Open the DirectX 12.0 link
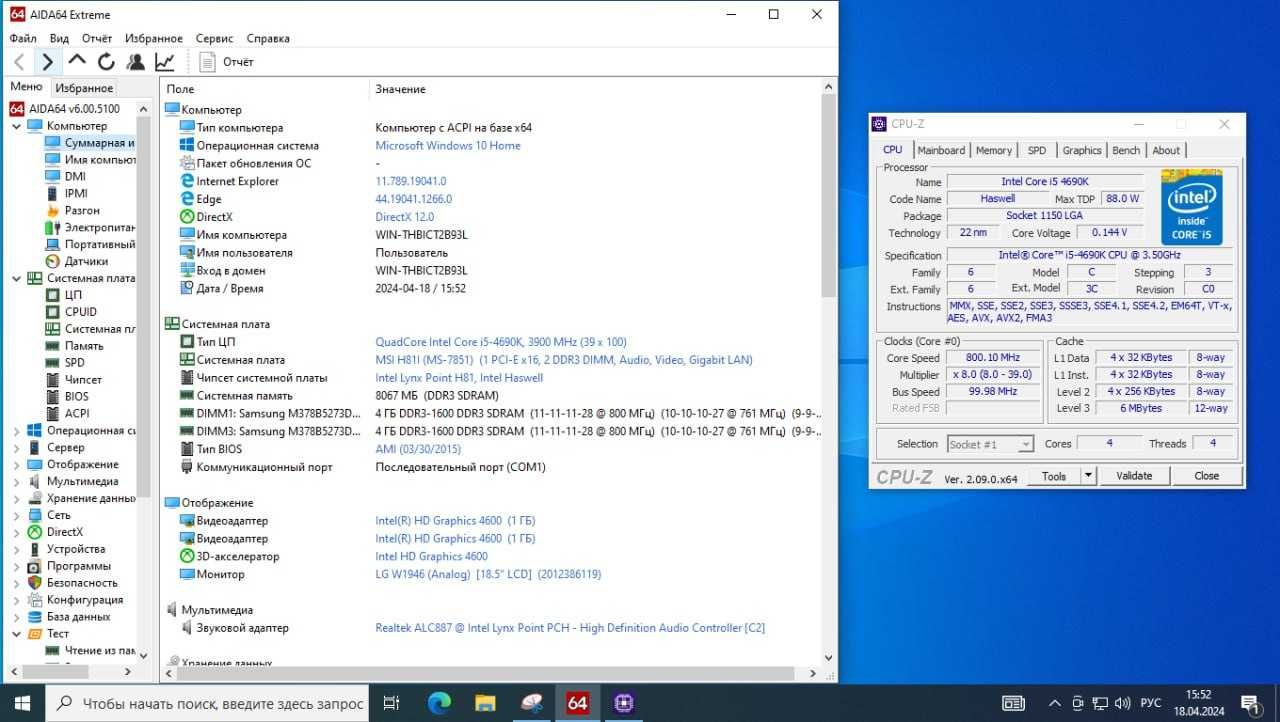Screen dimensions: 1280x722 click(405, 217)
